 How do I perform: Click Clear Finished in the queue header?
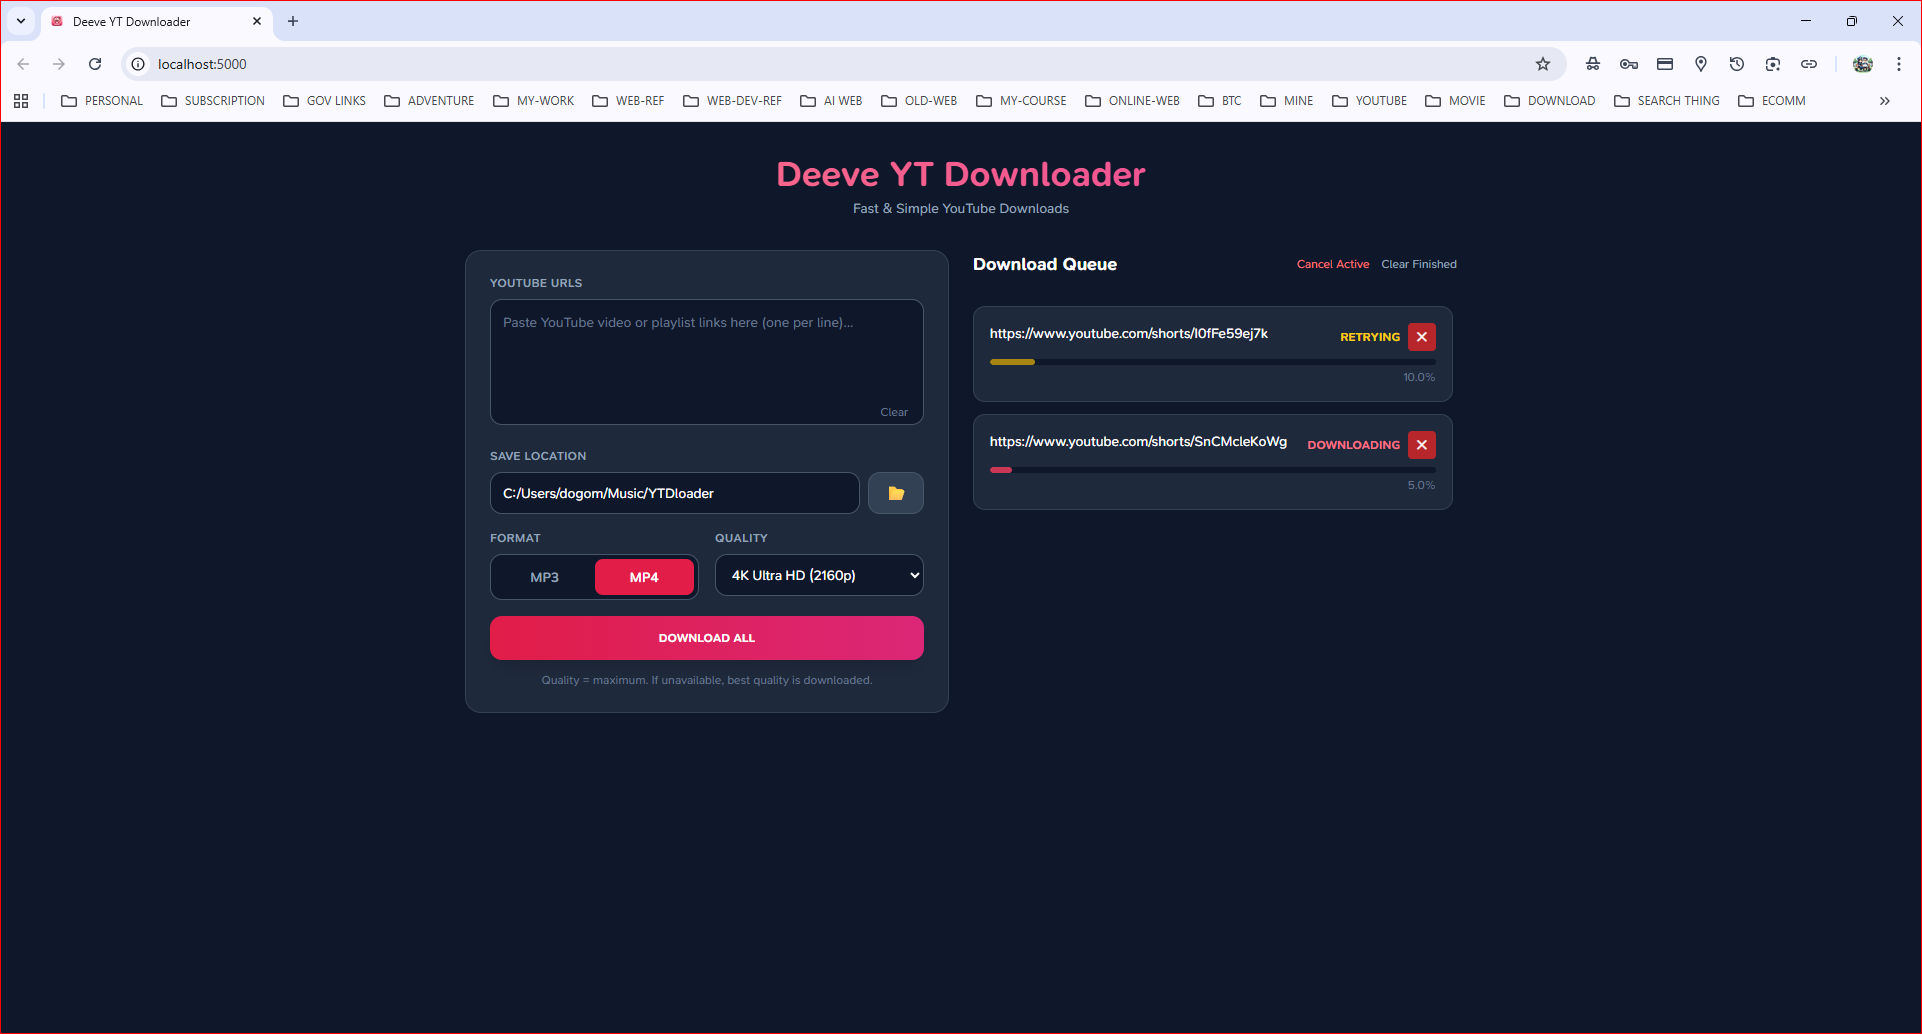coord(1419,264)
